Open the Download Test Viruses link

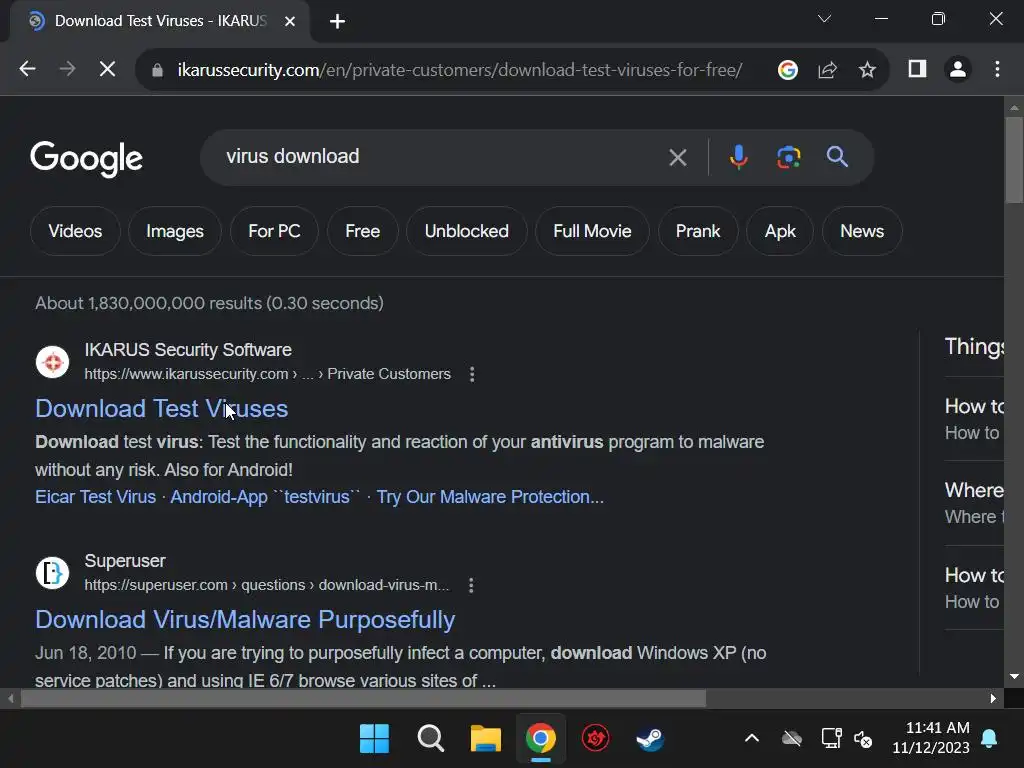pos(161,409)
